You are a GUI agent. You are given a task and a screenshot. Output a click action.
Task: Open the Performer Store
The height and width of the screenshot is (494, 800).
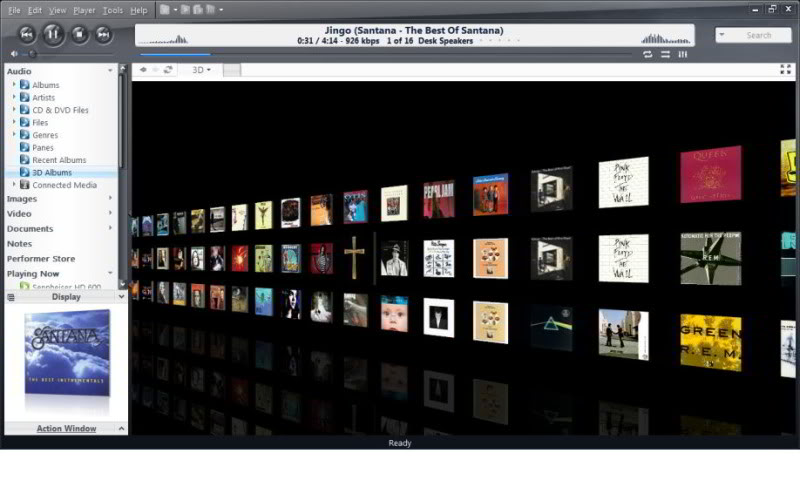coord(41,259)
